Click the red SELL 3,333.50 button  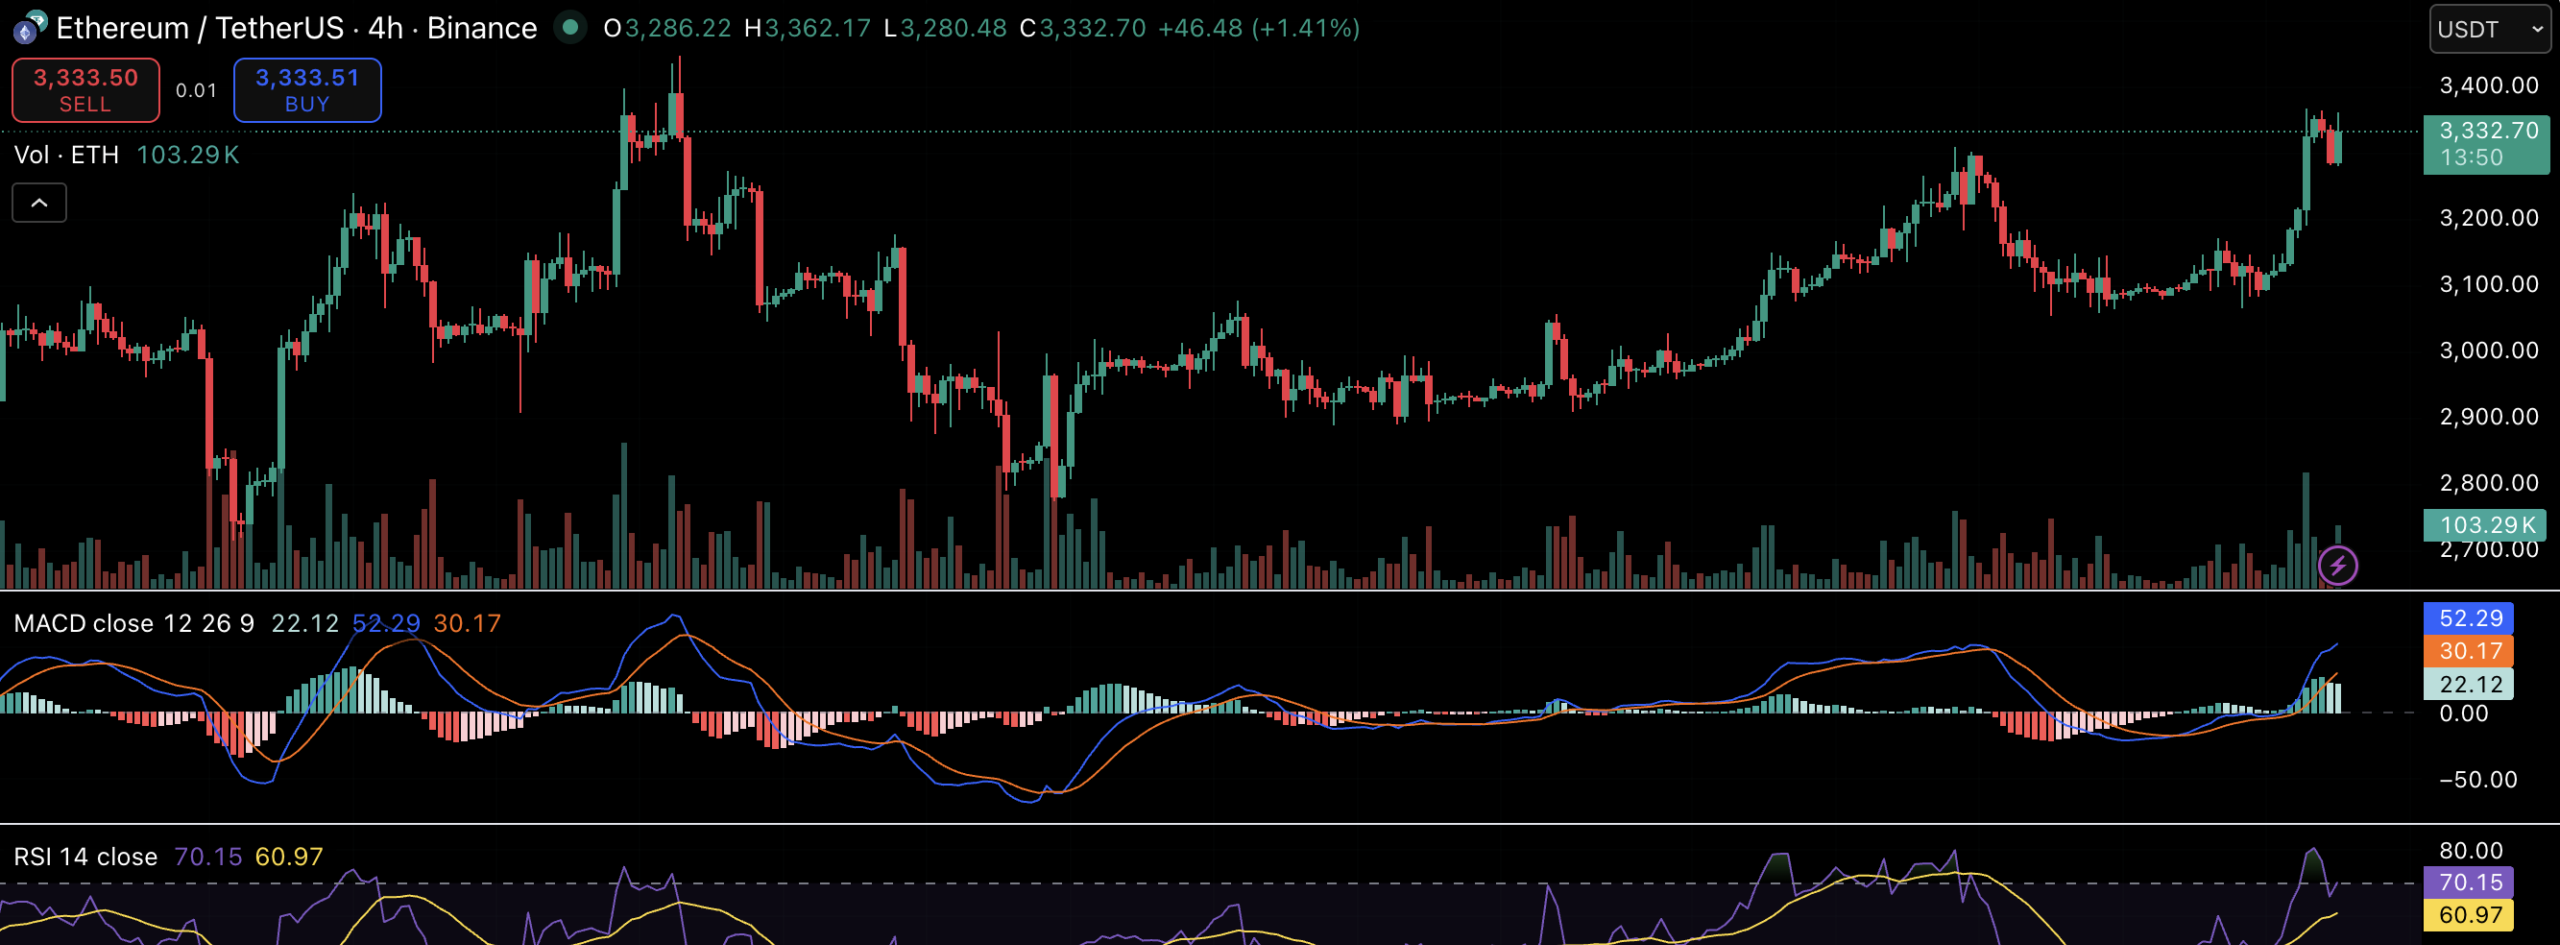tap(86, 90)
